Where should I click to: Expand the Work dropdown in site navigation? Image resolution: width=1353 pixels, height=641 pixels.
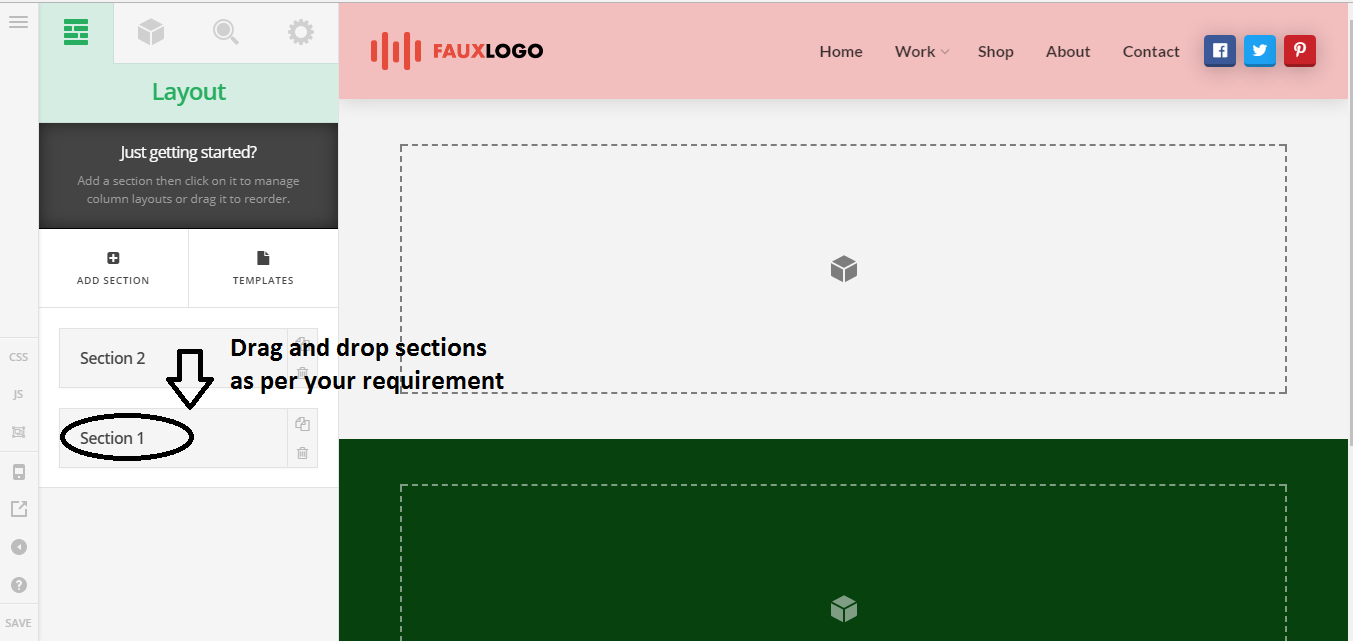[x=921, y=52]
